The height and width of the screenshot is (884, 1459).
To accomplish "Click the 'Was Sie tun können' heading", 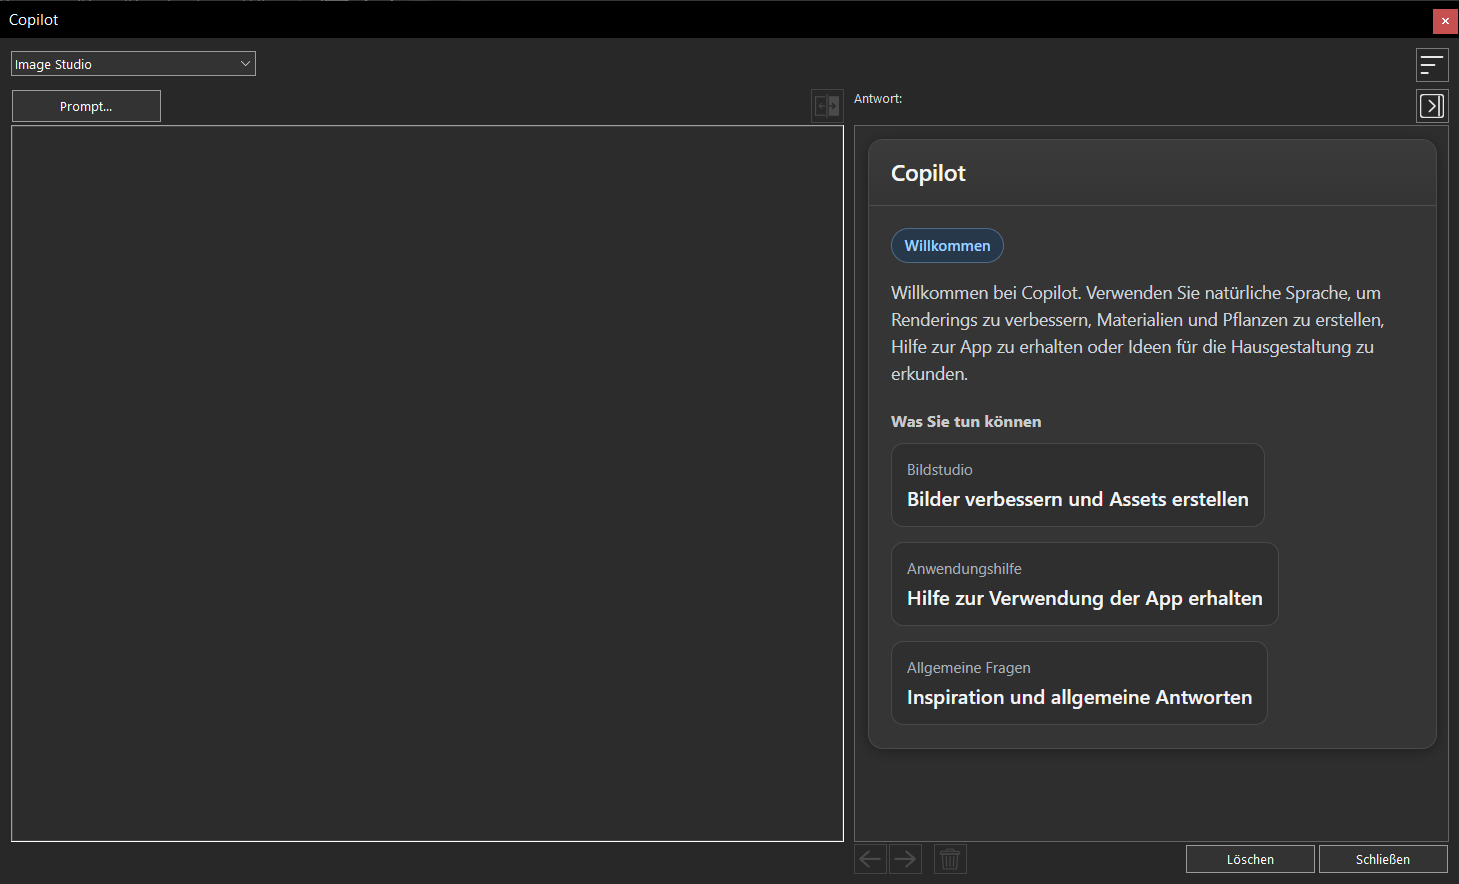I will 966,422.
